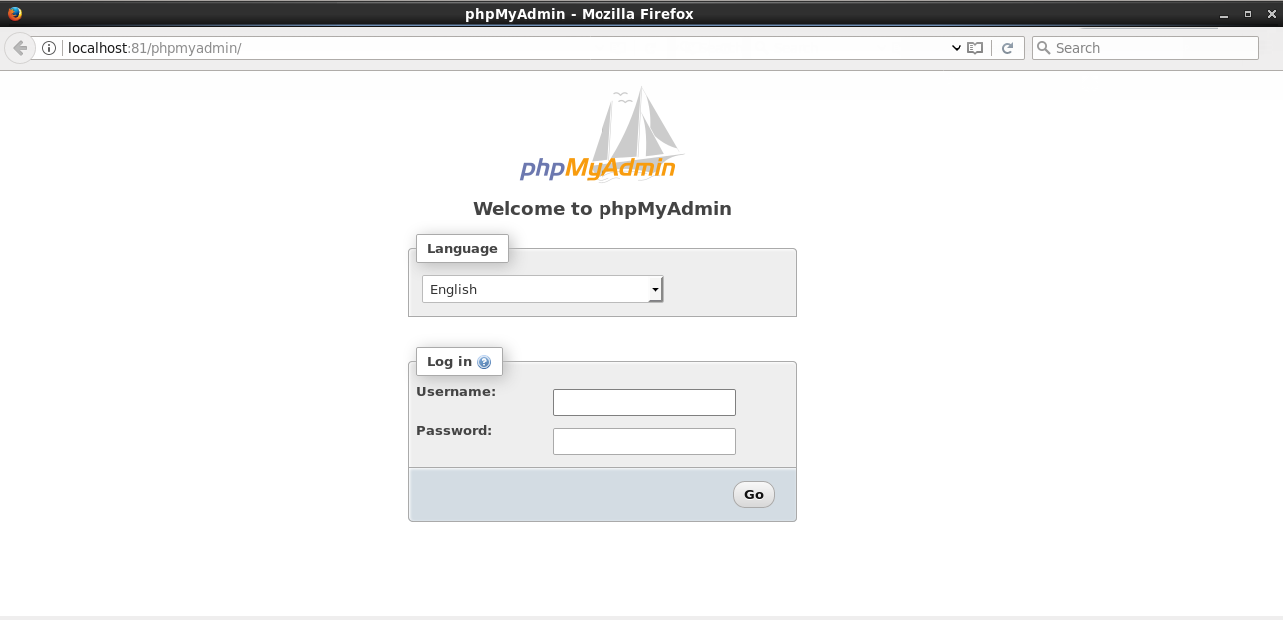Focus the Password input field

(644, 441)
